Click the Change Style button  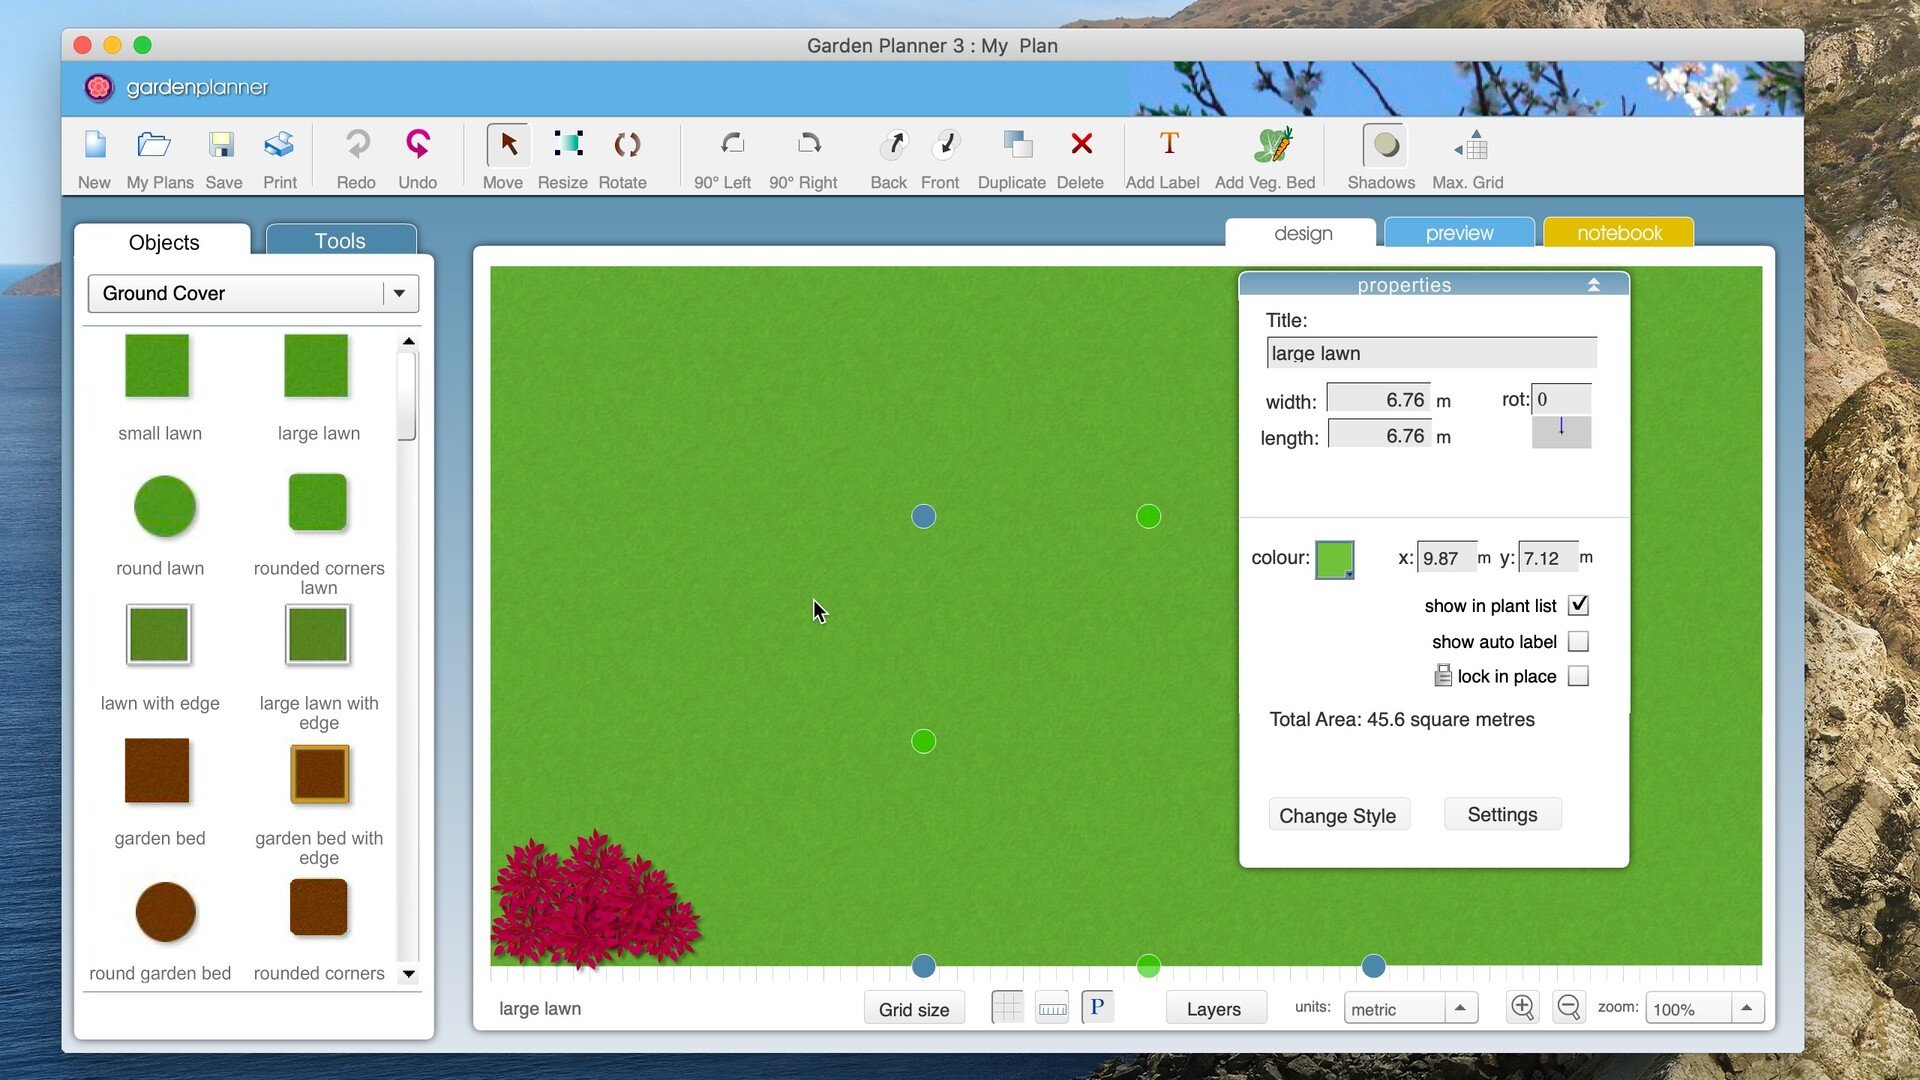[1337, 814]
